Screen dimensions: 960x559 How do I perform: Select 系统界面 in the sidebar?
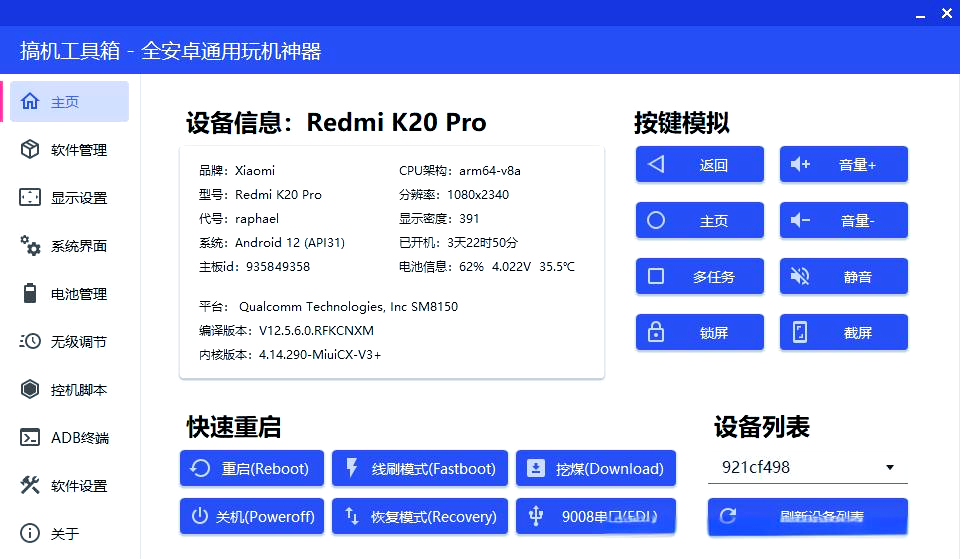tap(69, 246)
